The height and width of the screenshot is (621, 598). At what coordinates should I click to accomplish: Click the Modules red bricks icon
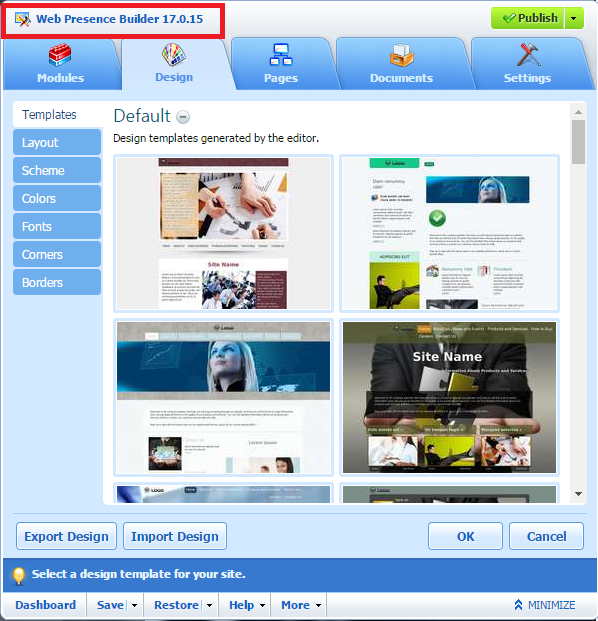[60, 55]
